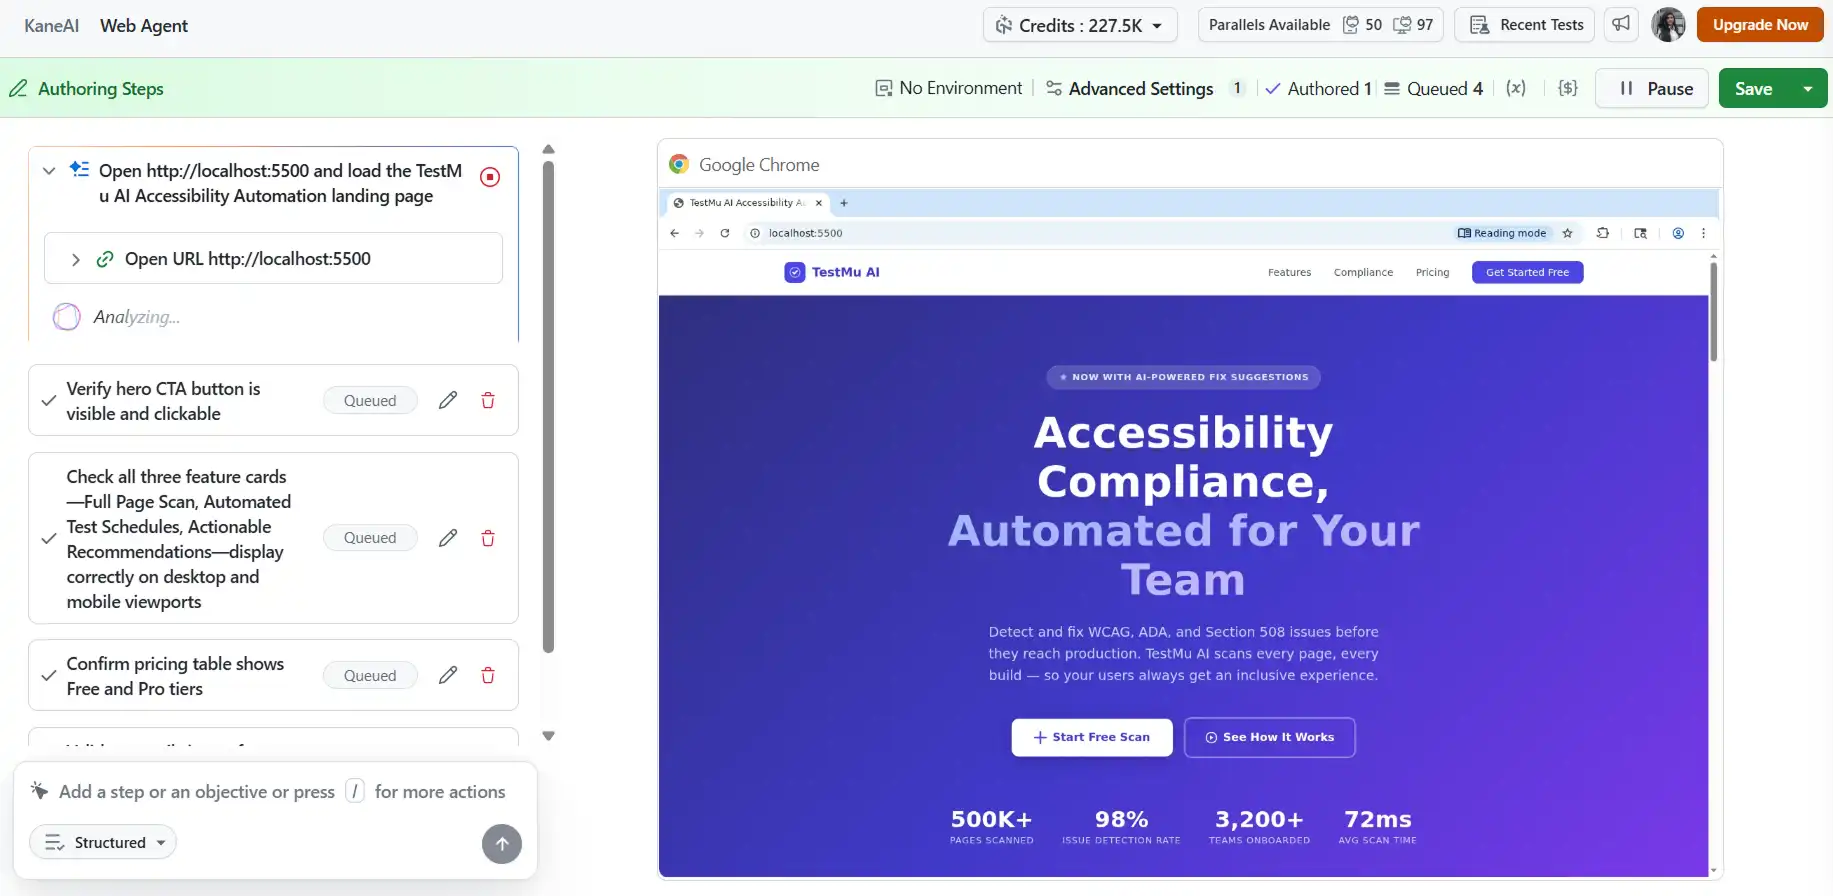The width and height of the screenshot is (1833, 896).
Task: Open the Structured mode dropdown
Action: (x=103, y=842)
